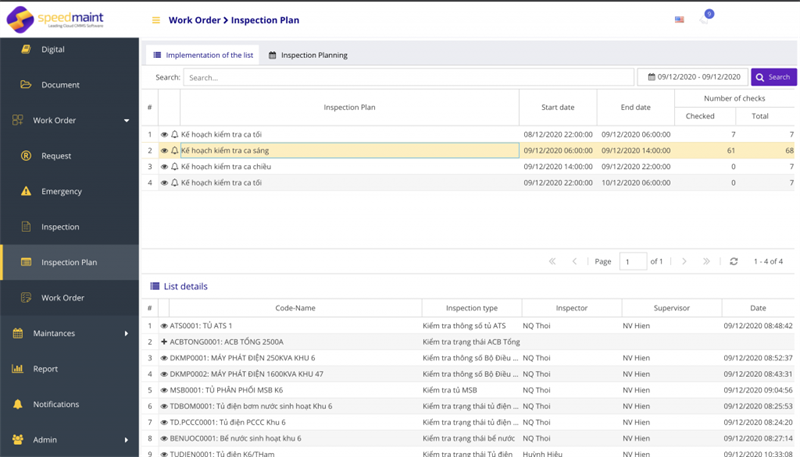Click the refresh icon in pagination bar
The height and width of the screenshot is (457, 800).
(x=734, y=261)
